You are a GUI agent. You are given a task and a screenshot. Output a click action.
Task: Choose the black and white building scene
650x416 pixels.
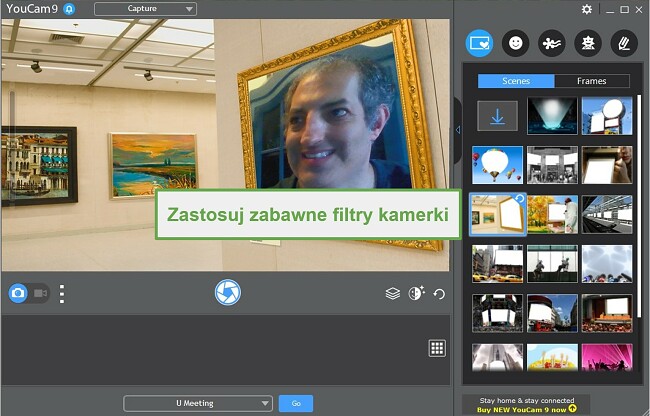[552, 165]
